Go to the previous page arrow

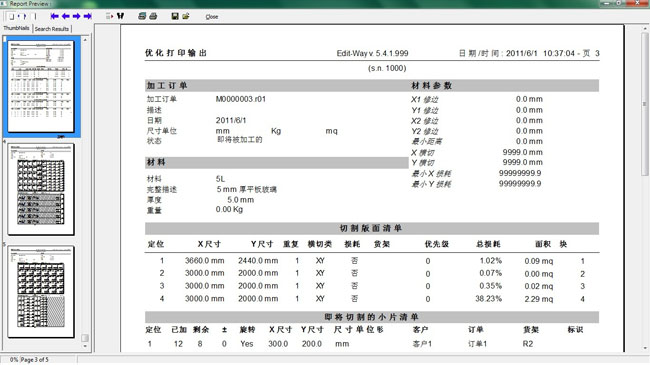pyautogui.click(x=65, y=16)
